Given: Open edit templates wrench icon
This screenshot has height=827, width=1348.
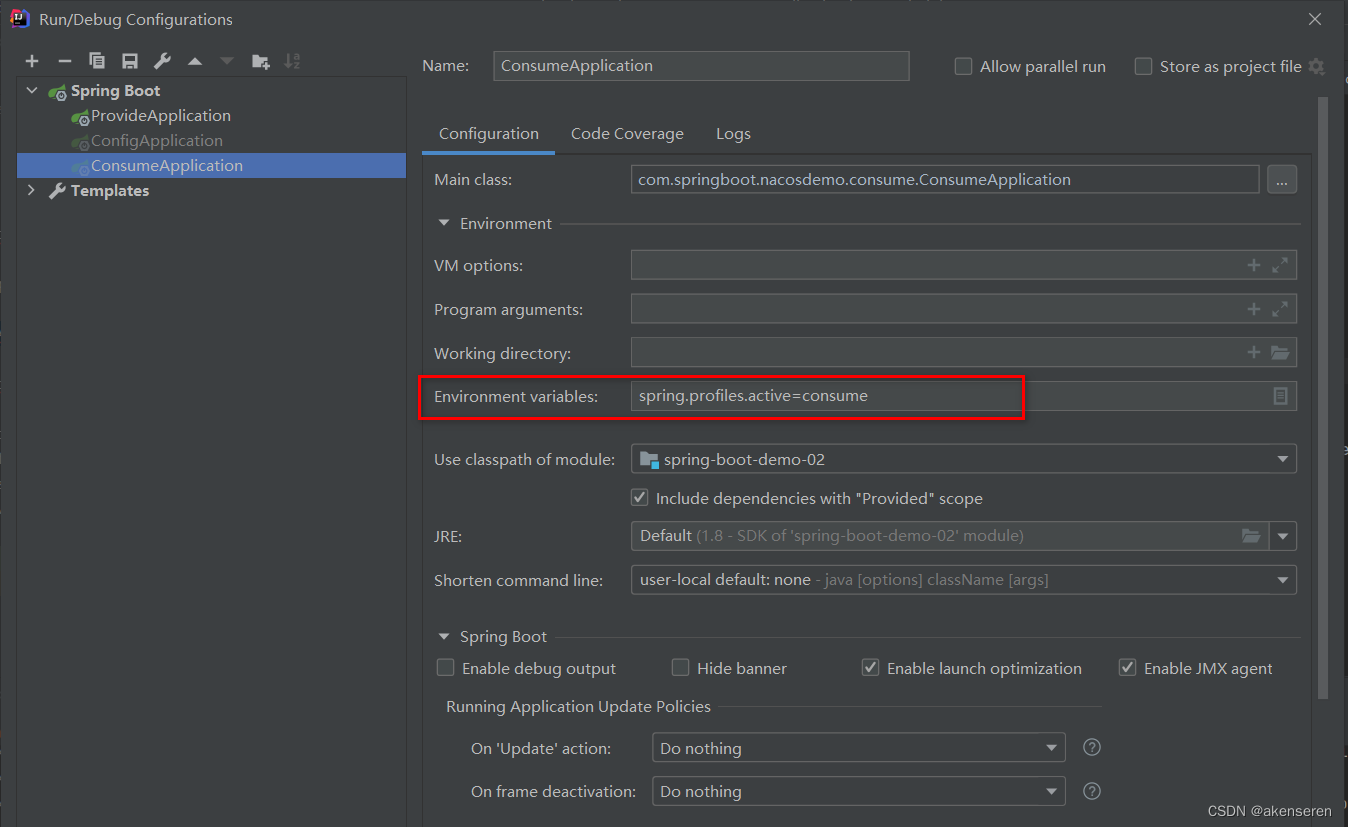Looking at the screenshot, I should [x=162, y=62].
